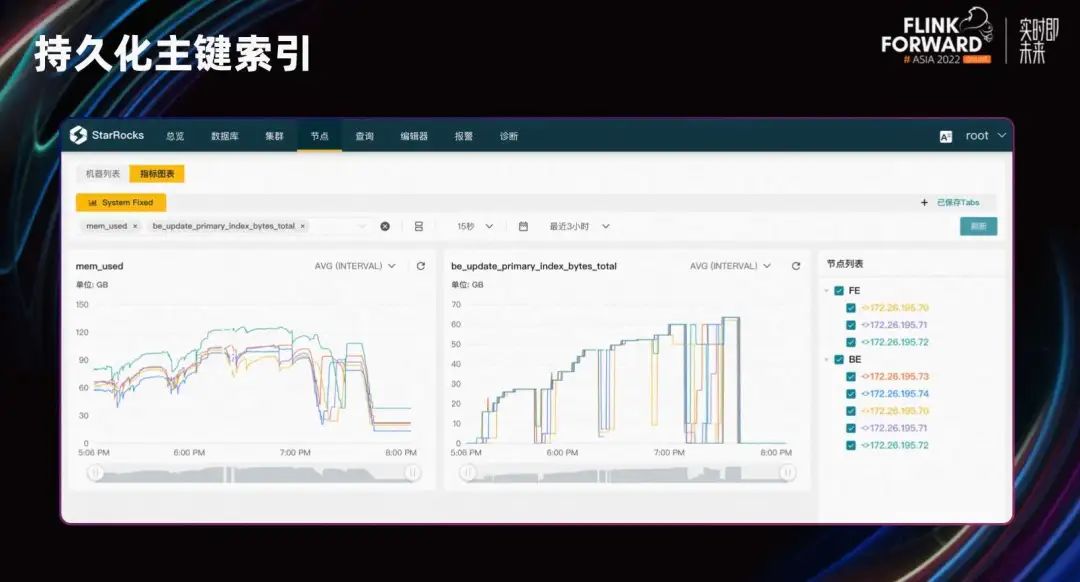Viewport: 1080px width, 582px height.
Task: Open the 诊断 menu
Action: (x=509, y=136)
